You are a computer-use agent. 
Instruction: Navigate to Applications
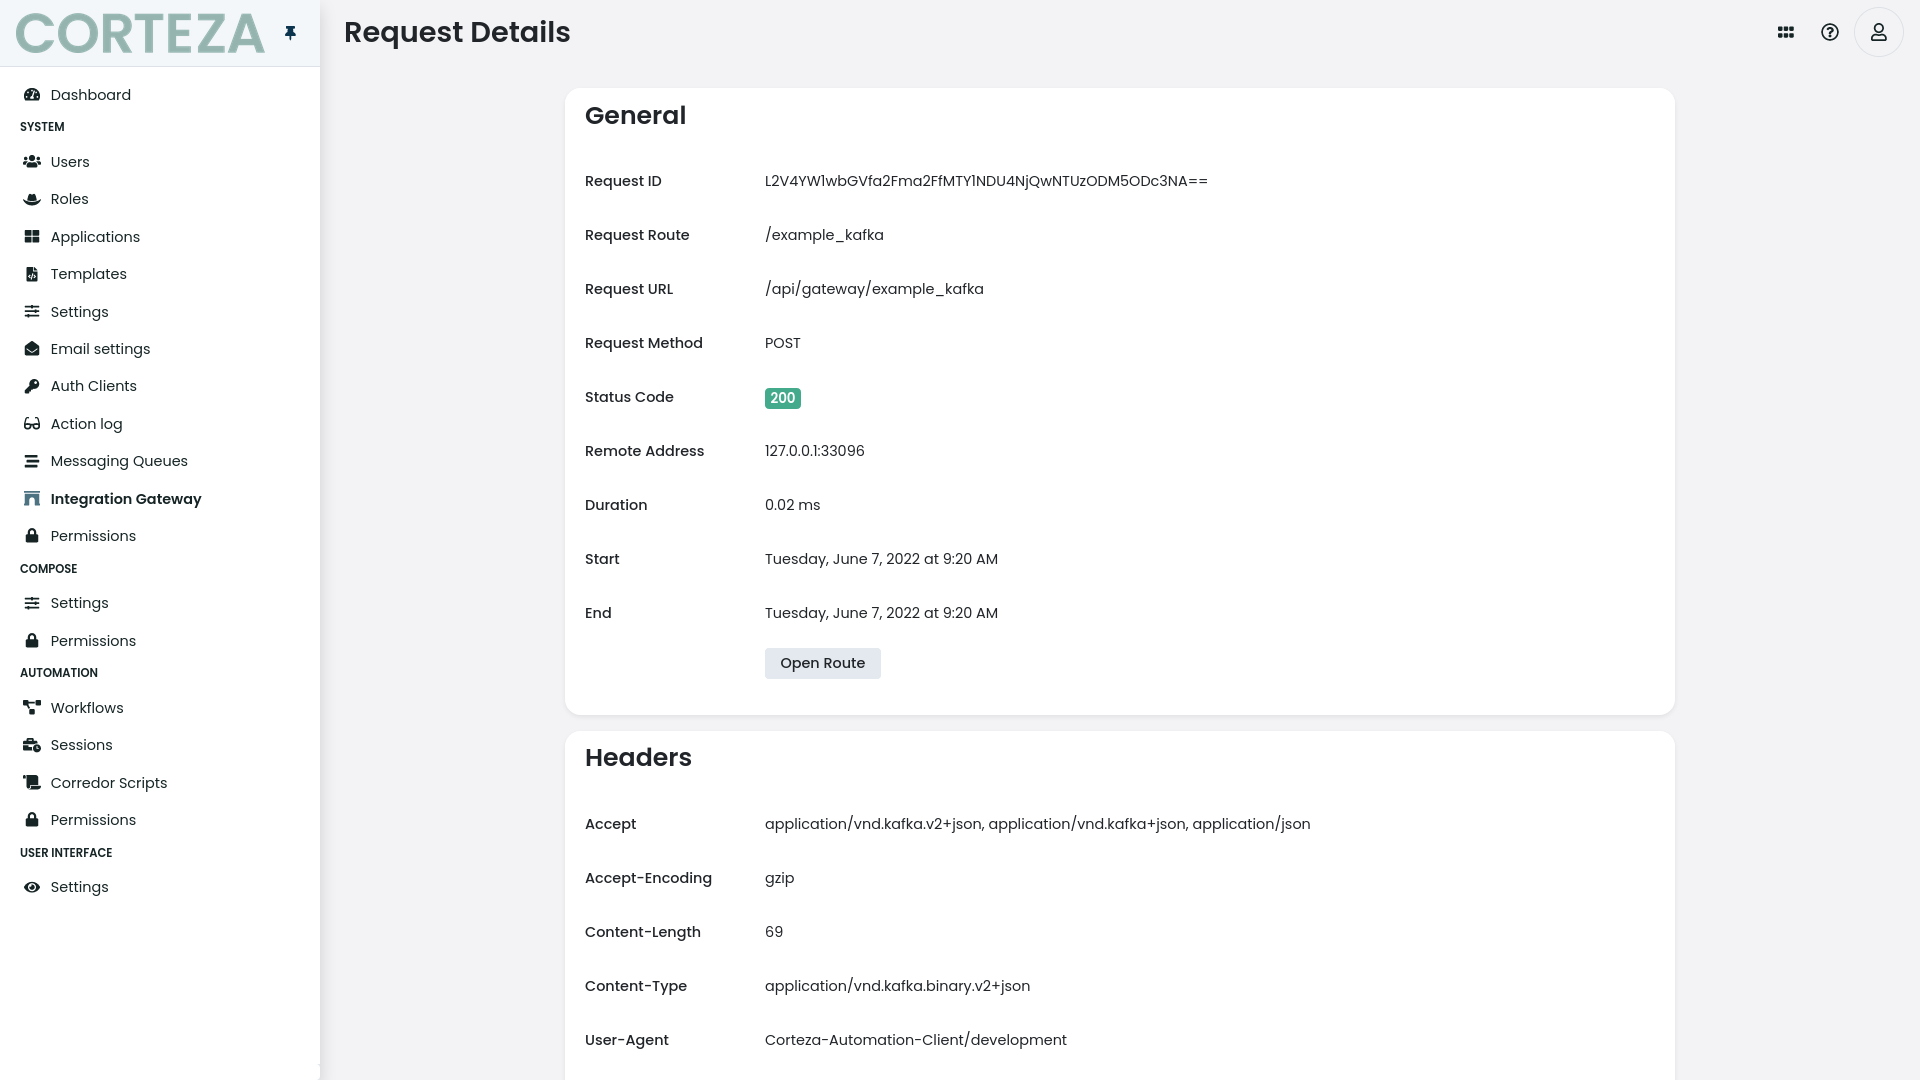[95, 237]
